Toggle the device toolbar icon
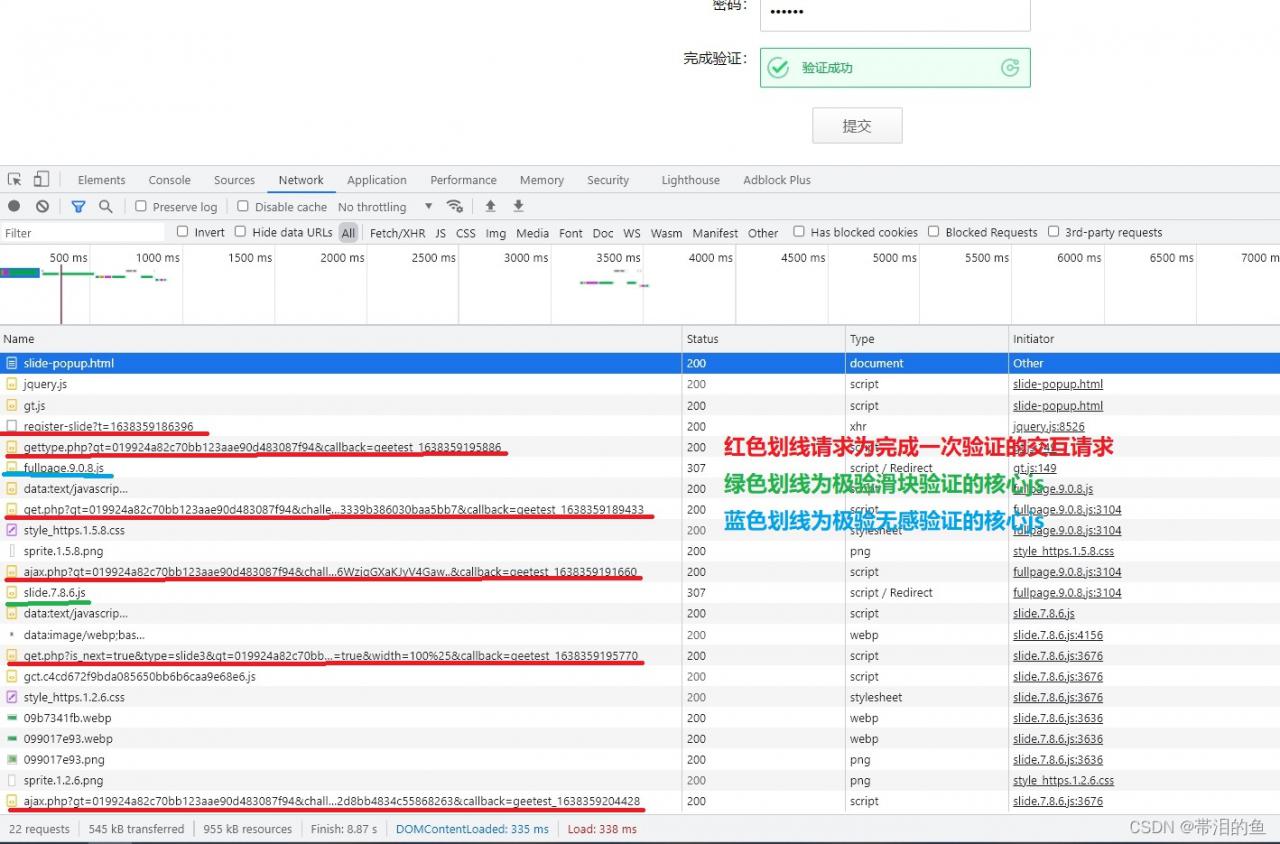This screenshot has width=1280, height=844. [x=41, y=180]
